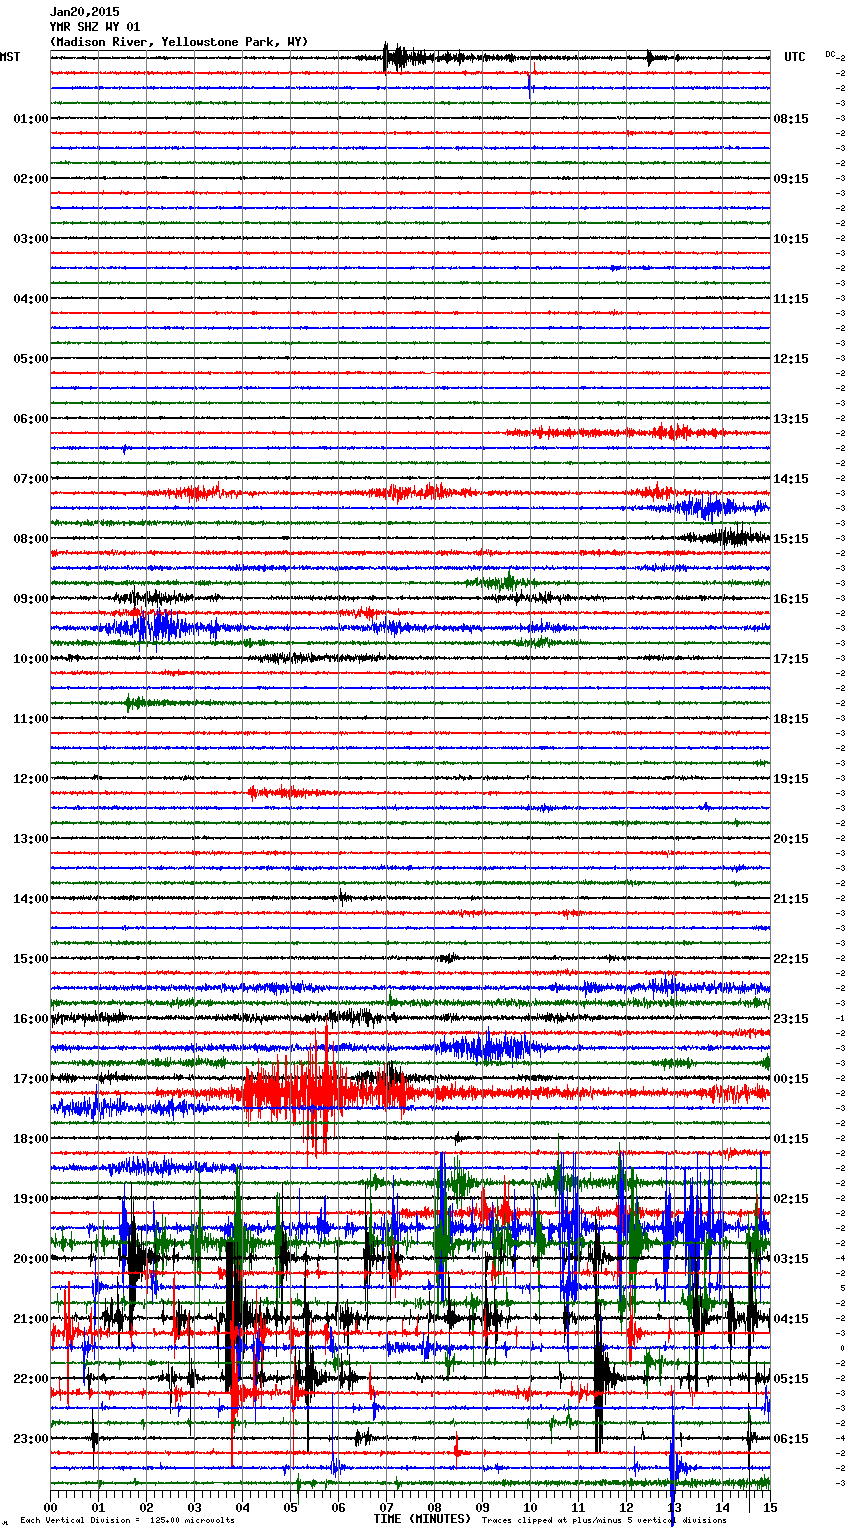Click the 18:15 UTC time label
Viewport: 850px width, 1534px height.
tap(791, 719)
